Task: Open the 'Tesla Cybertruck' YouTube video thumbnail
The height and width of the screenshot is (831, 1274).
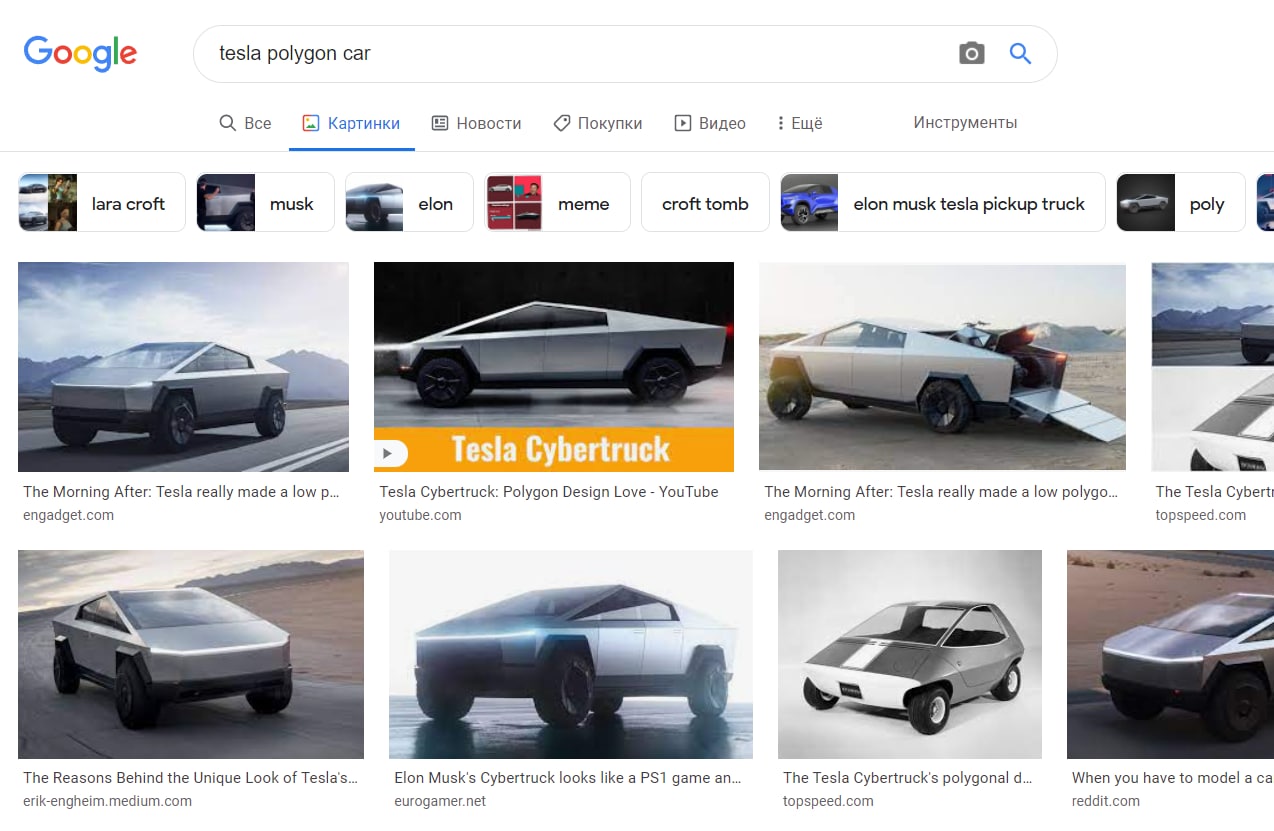Action: coord(554,367)
